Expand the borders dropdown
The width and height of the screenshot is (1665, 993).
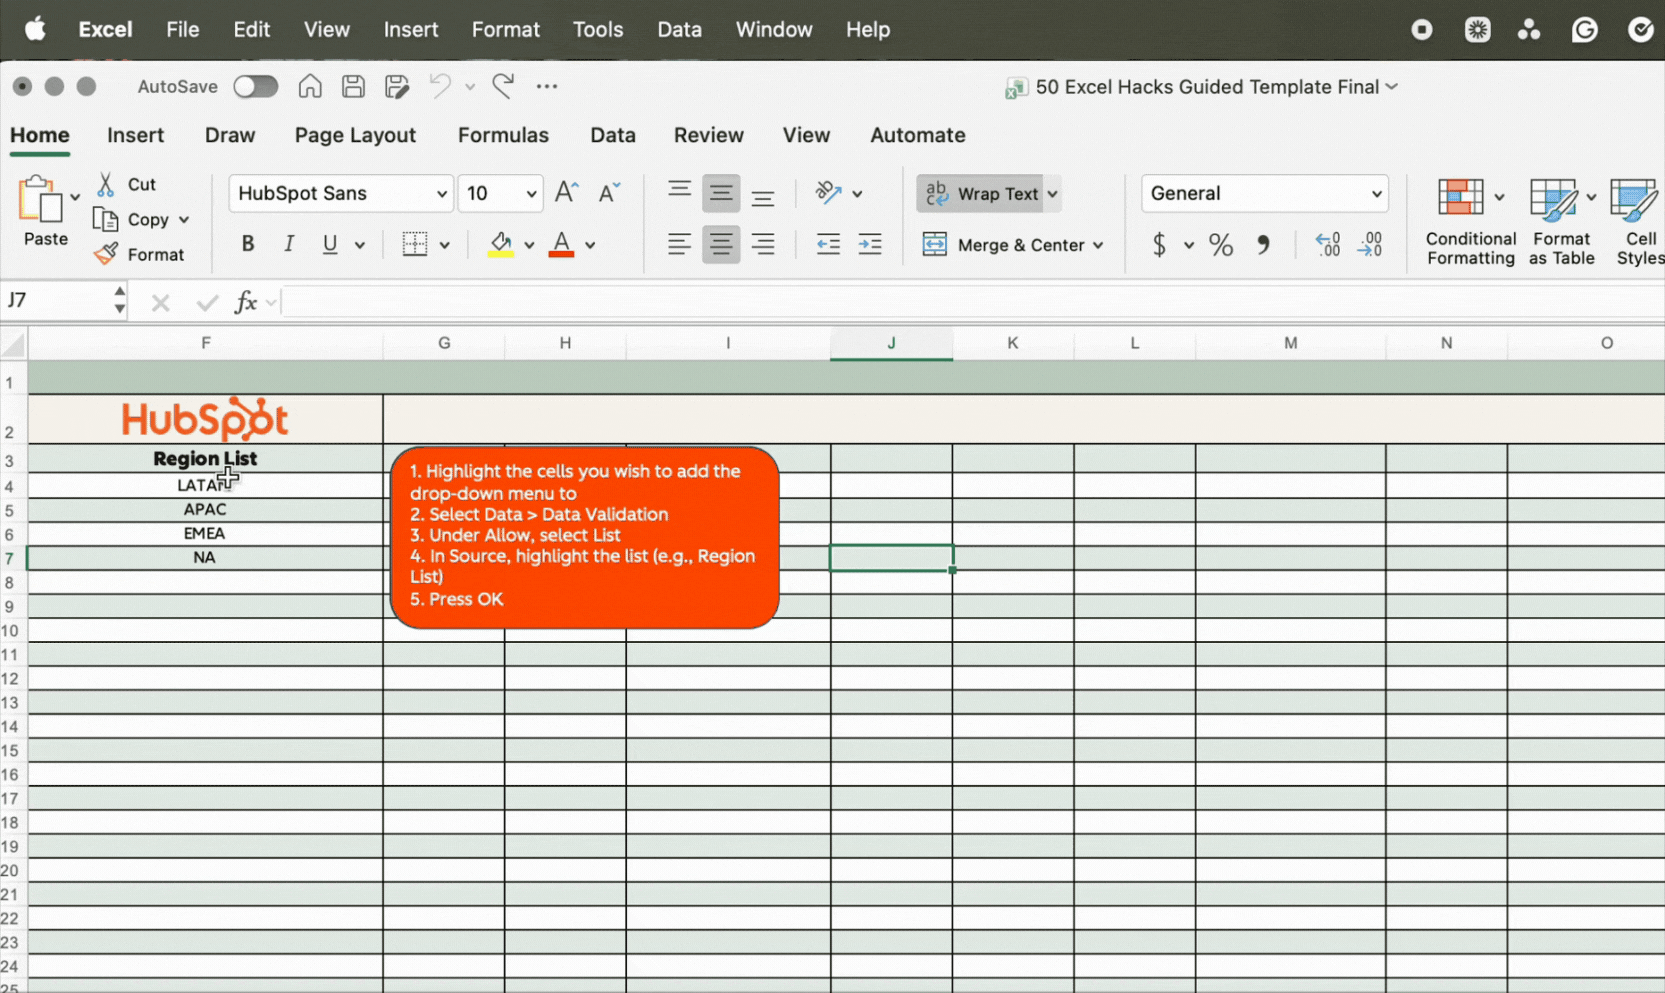coord(444,243)
